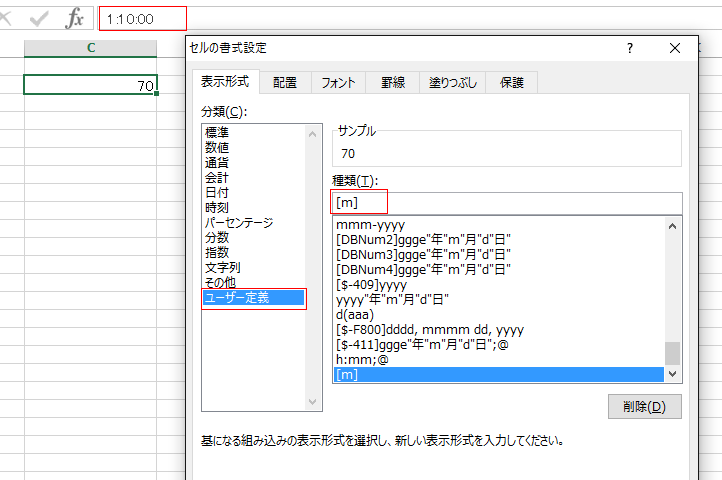
Task: Open the 配置 tab
Action: click(285, 83)
